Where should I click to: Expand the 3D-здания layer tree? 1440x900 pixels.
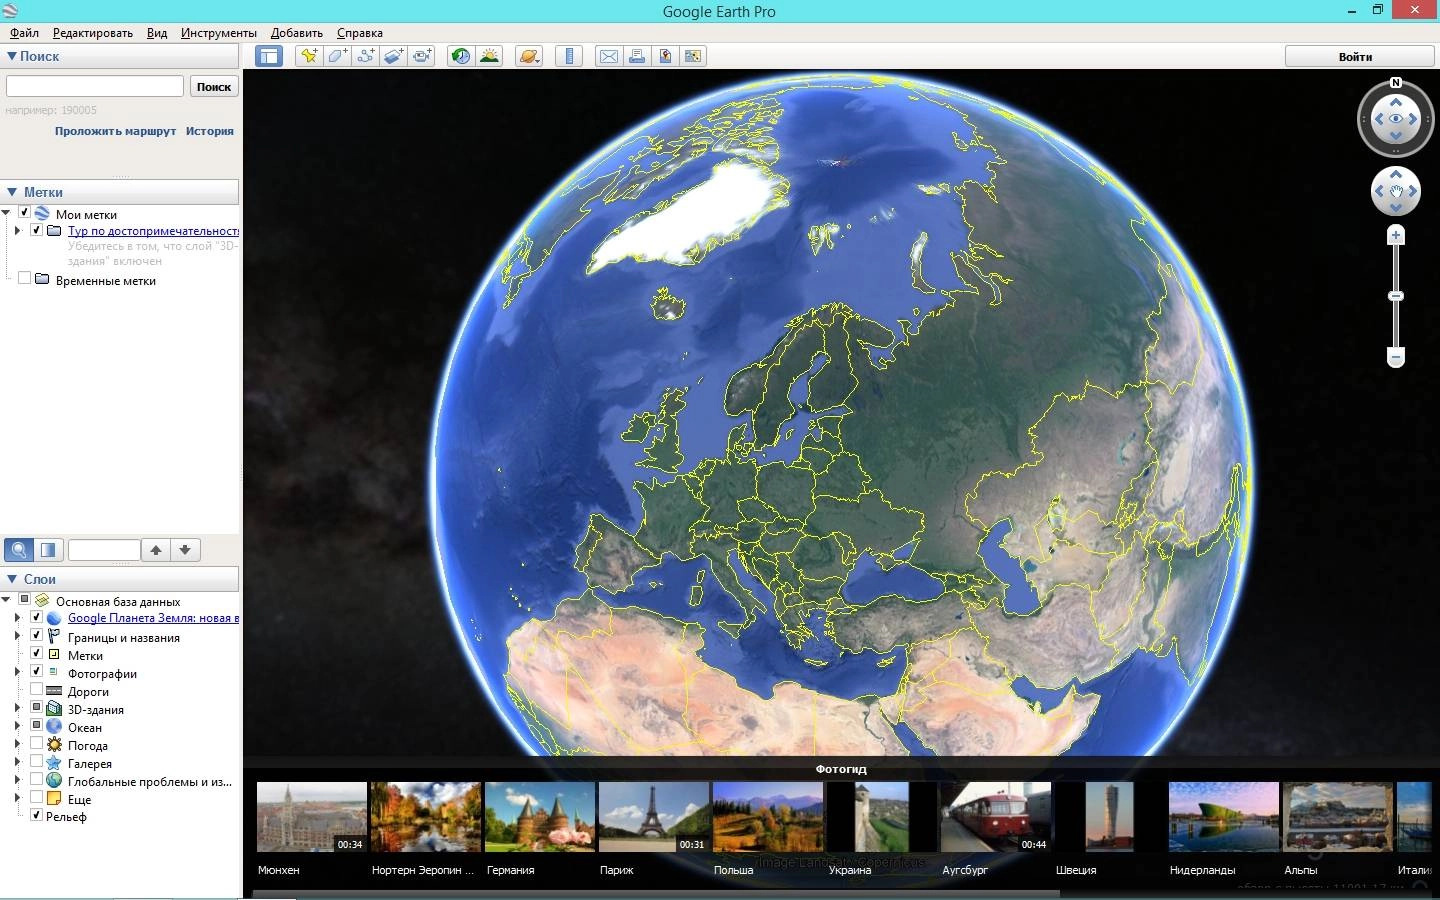point(17,708)
